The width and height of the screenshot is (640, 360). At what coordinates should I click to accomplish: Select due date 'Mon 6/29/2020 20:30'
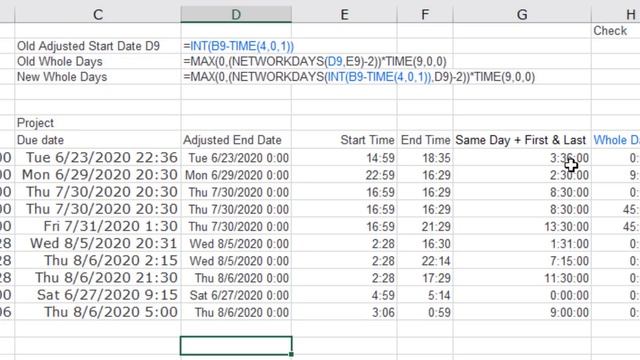[x=100, y=175]
